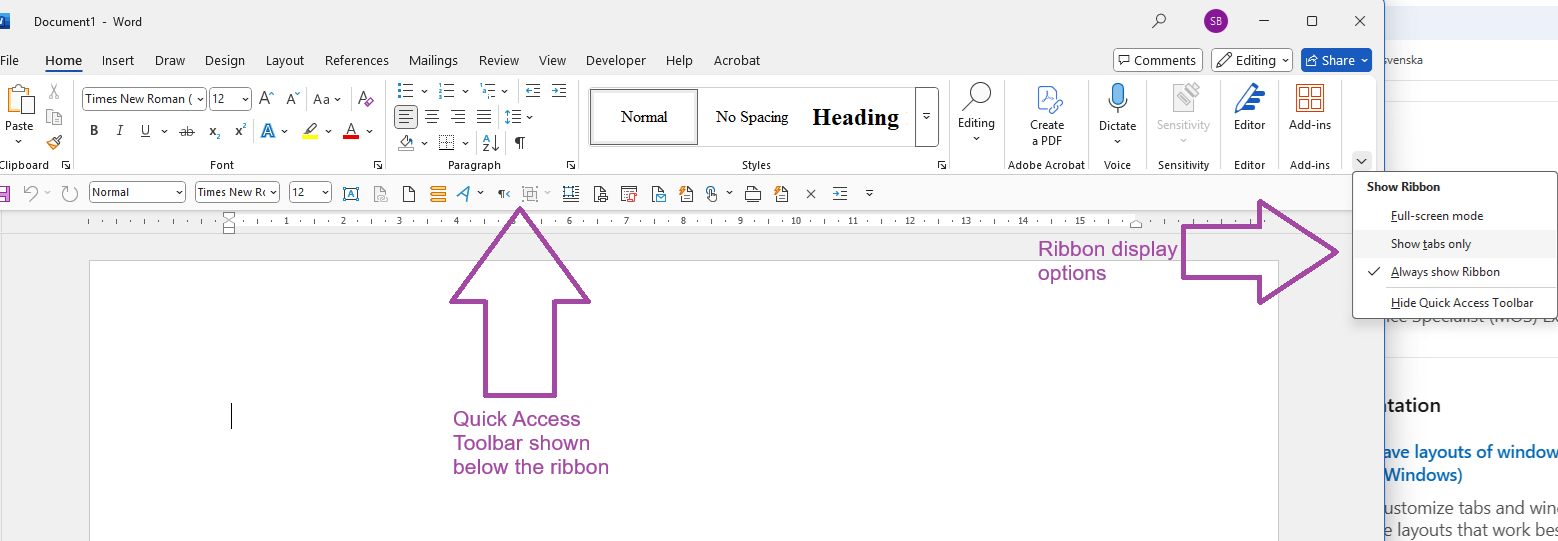Expand the Styles gallery More arrow
Viewport: 1558px width, 541px height.
tap(926, 116)
